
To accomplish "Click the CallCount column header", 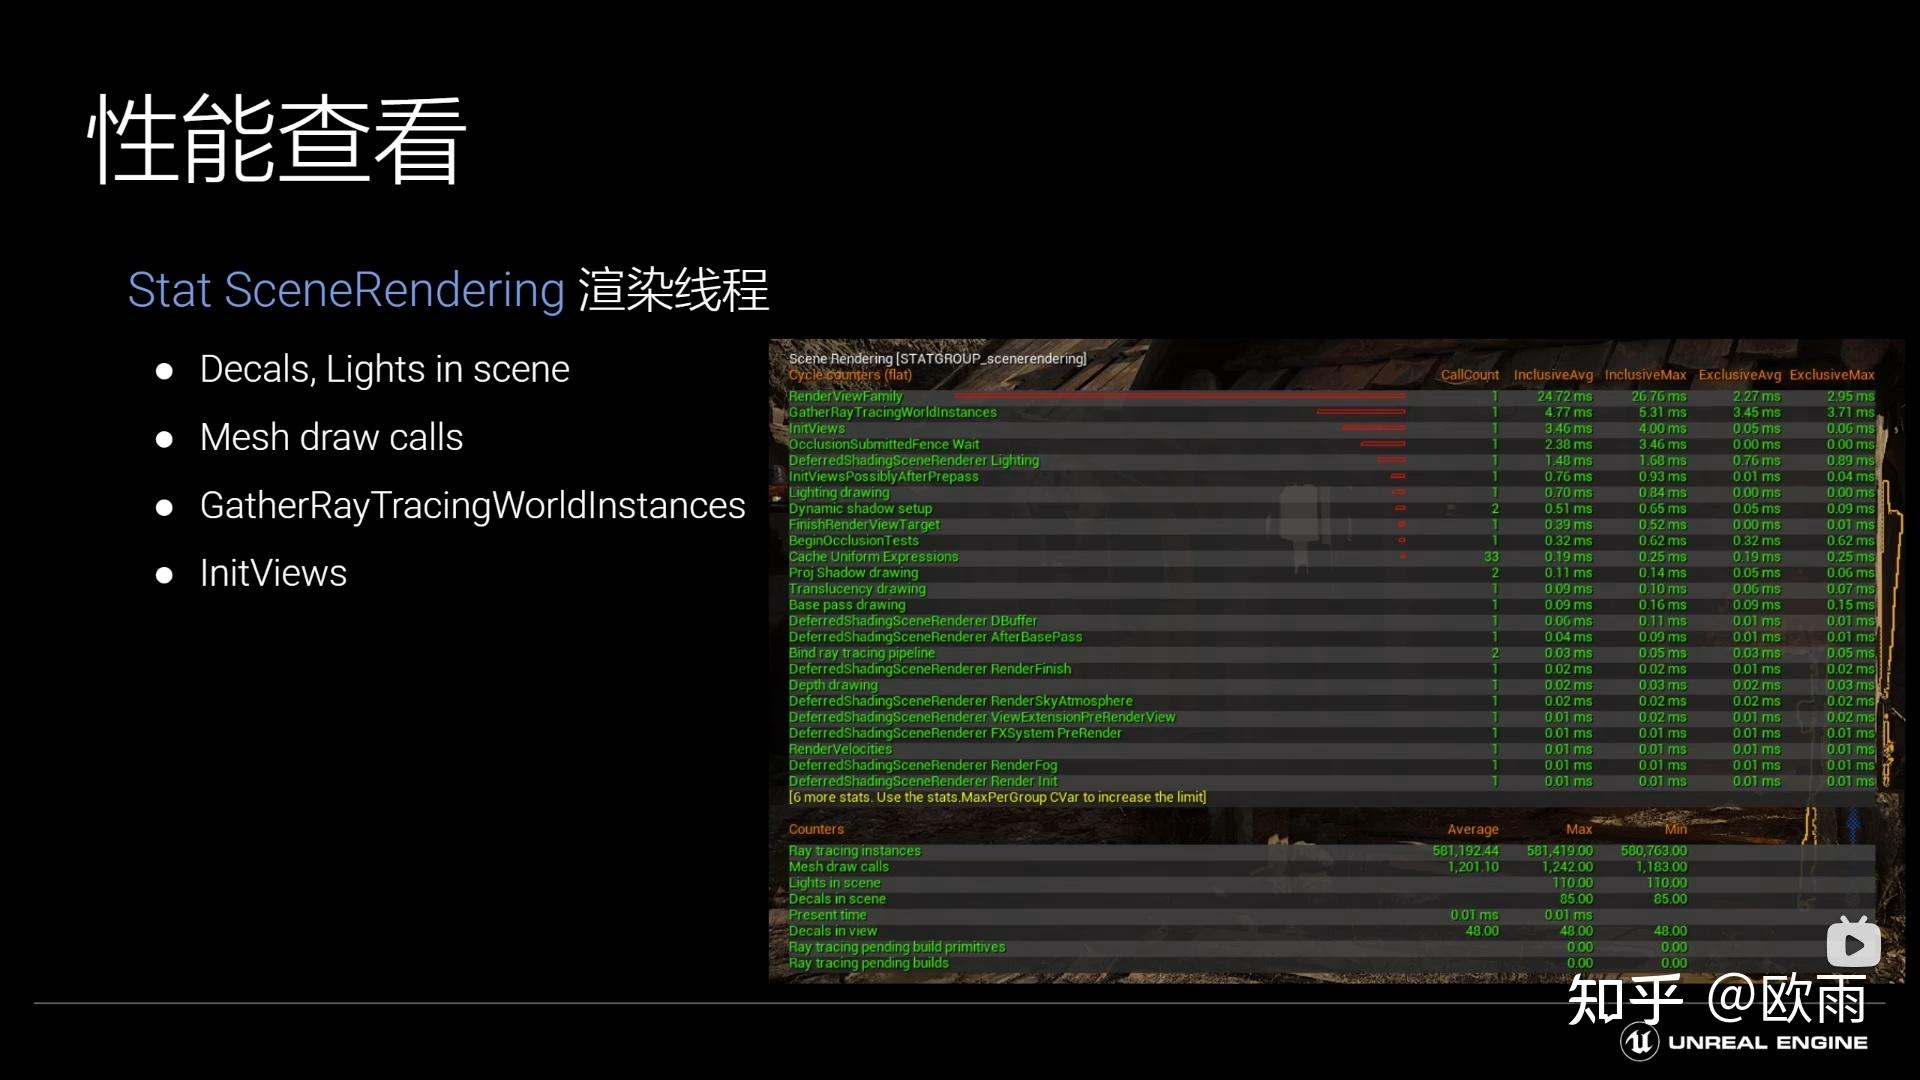I will coord(1469,375).
